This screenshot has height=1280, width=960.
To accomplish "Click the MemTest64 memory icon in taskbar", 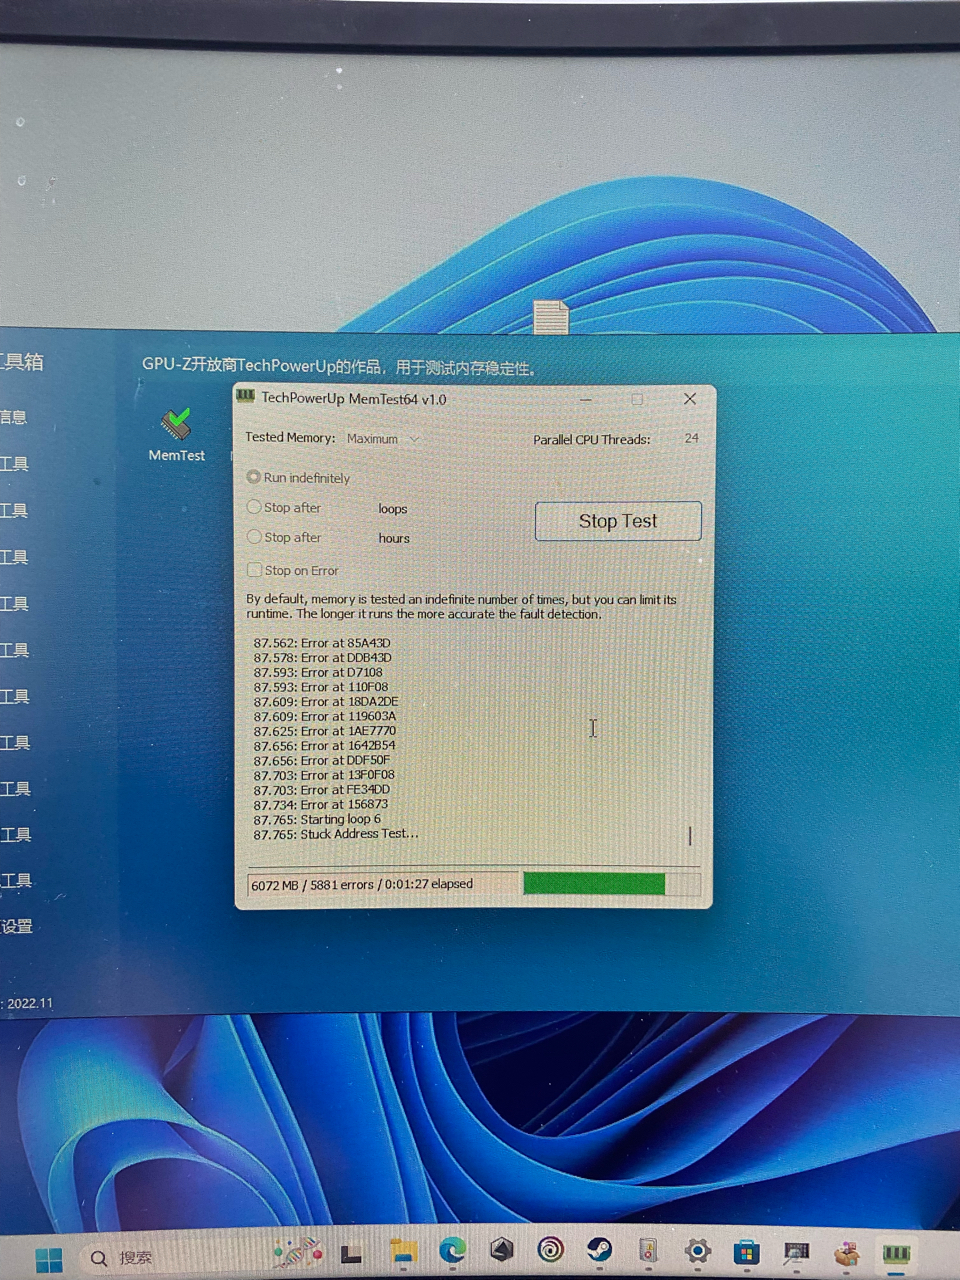I will click(896, 1254).
